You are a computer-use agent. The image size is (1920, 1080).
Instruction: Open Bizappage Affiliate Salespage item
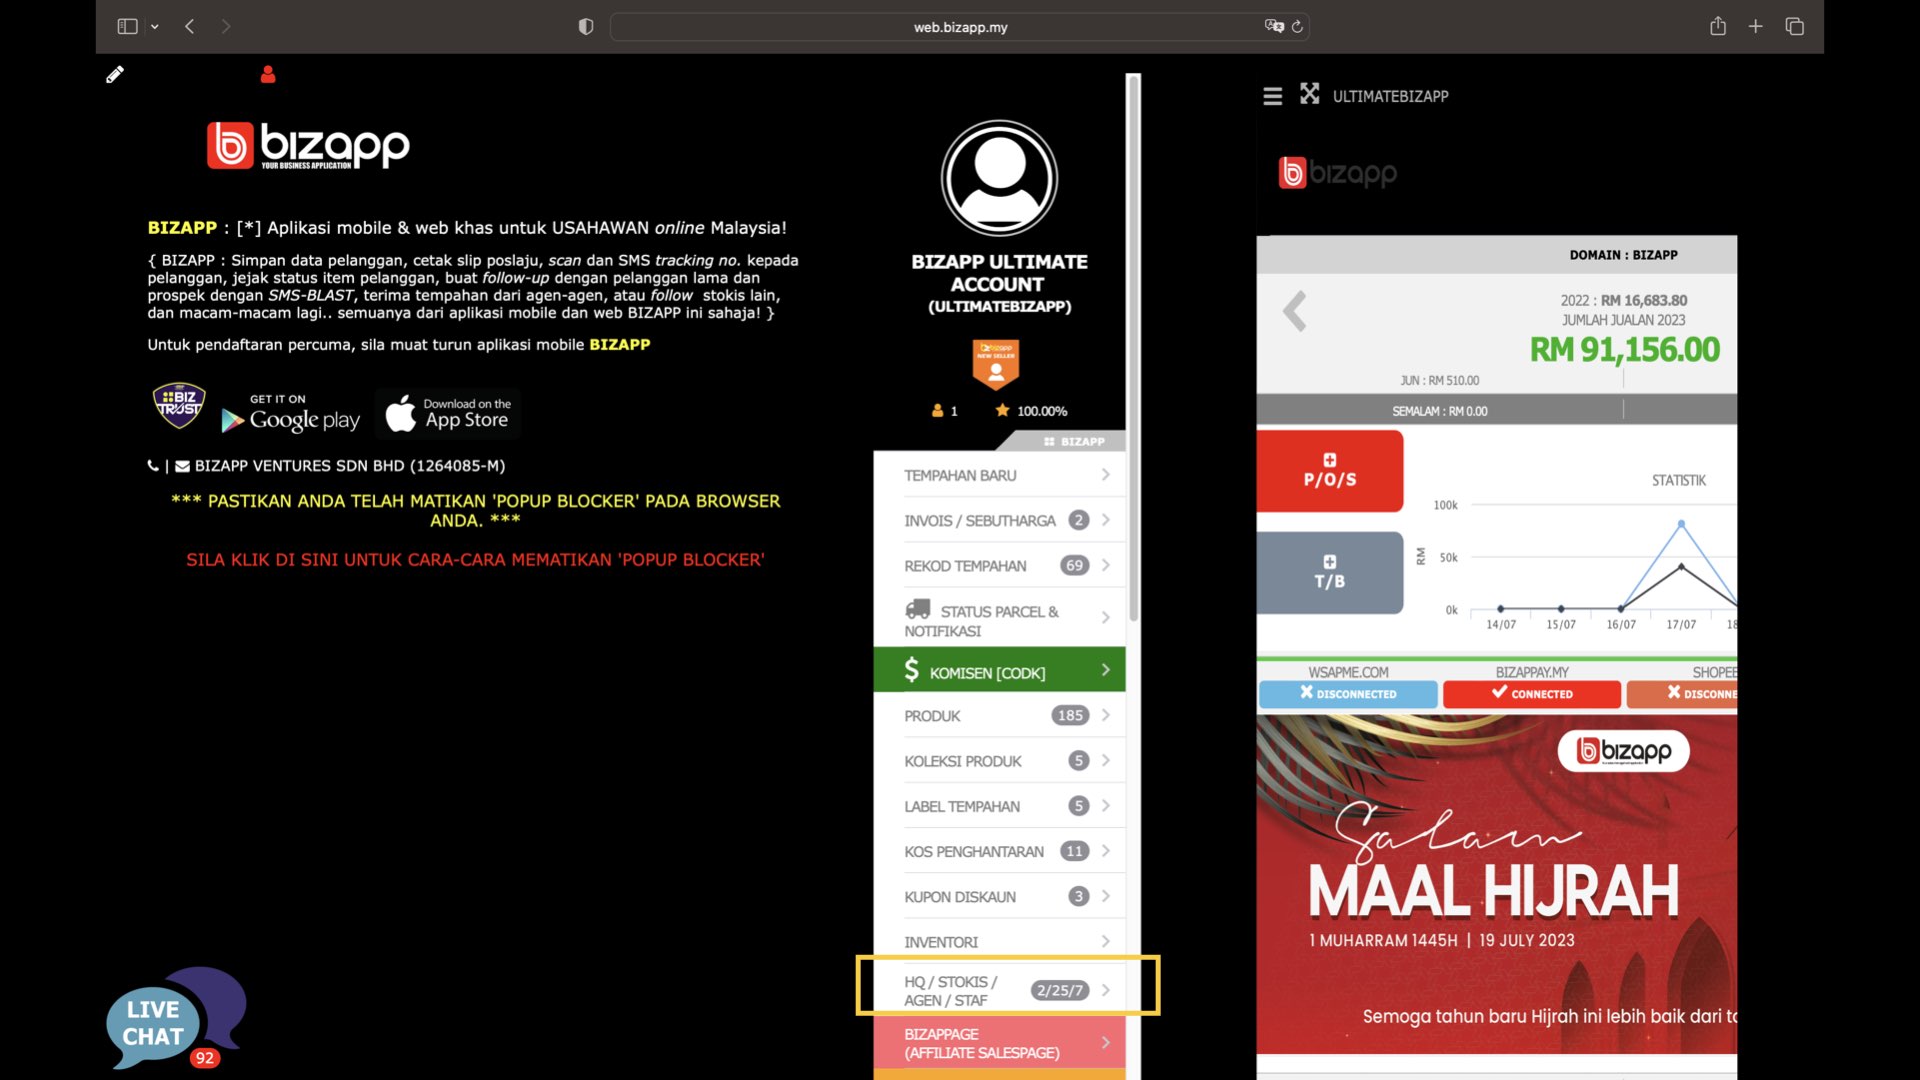coord(999,1043)
